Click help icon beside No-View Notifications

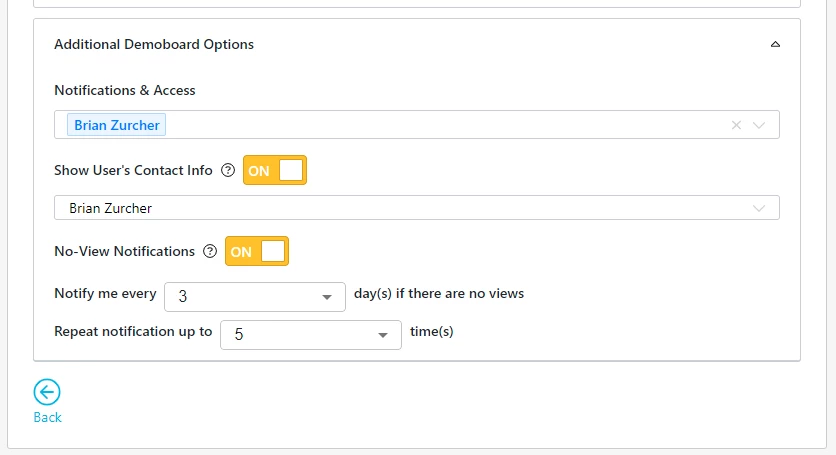(x=210, y=252)
